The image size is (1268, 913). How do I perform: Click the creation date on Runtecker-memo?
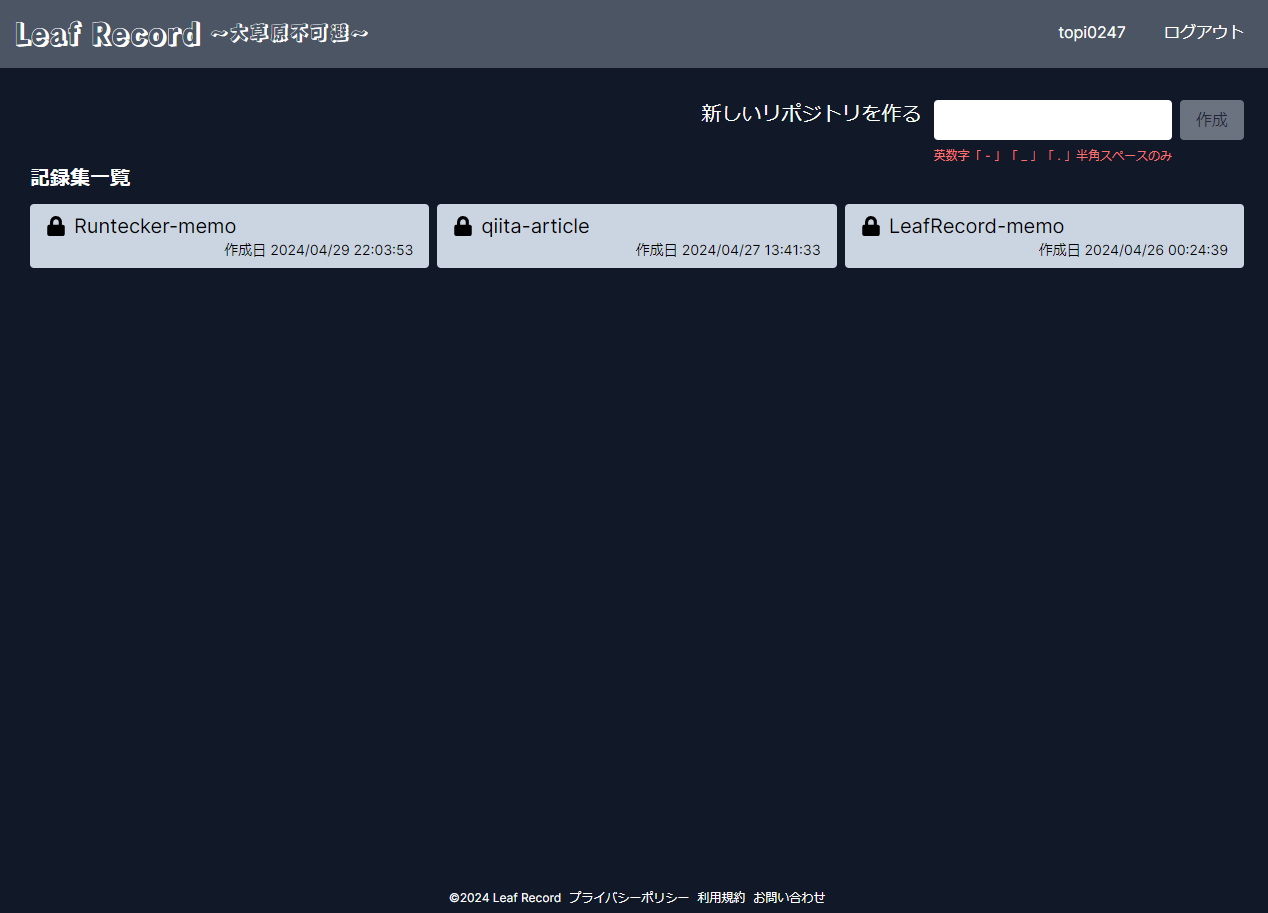320,250
